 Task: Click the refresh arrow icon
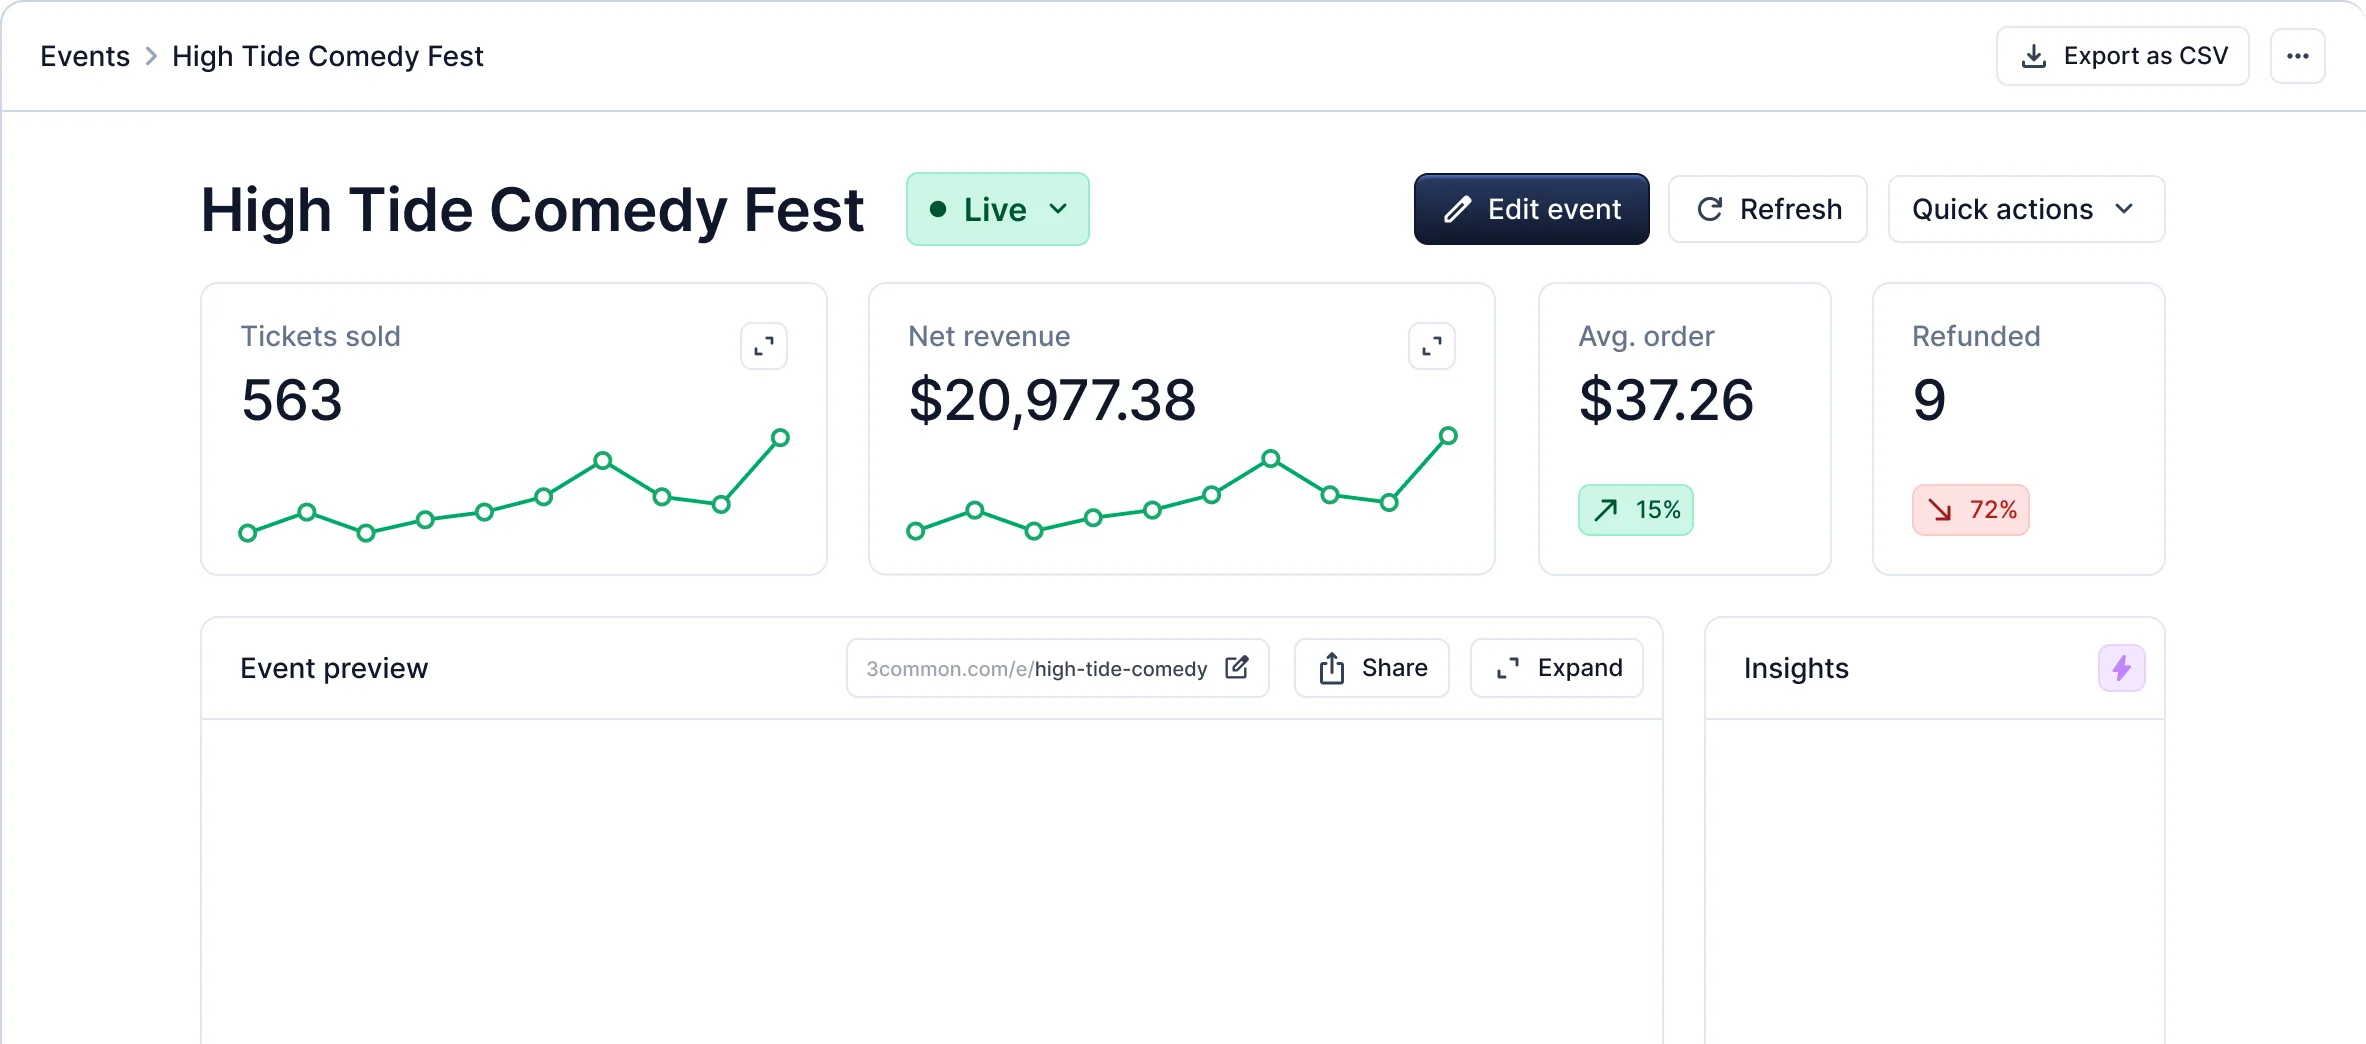(x=1710, y=209)
